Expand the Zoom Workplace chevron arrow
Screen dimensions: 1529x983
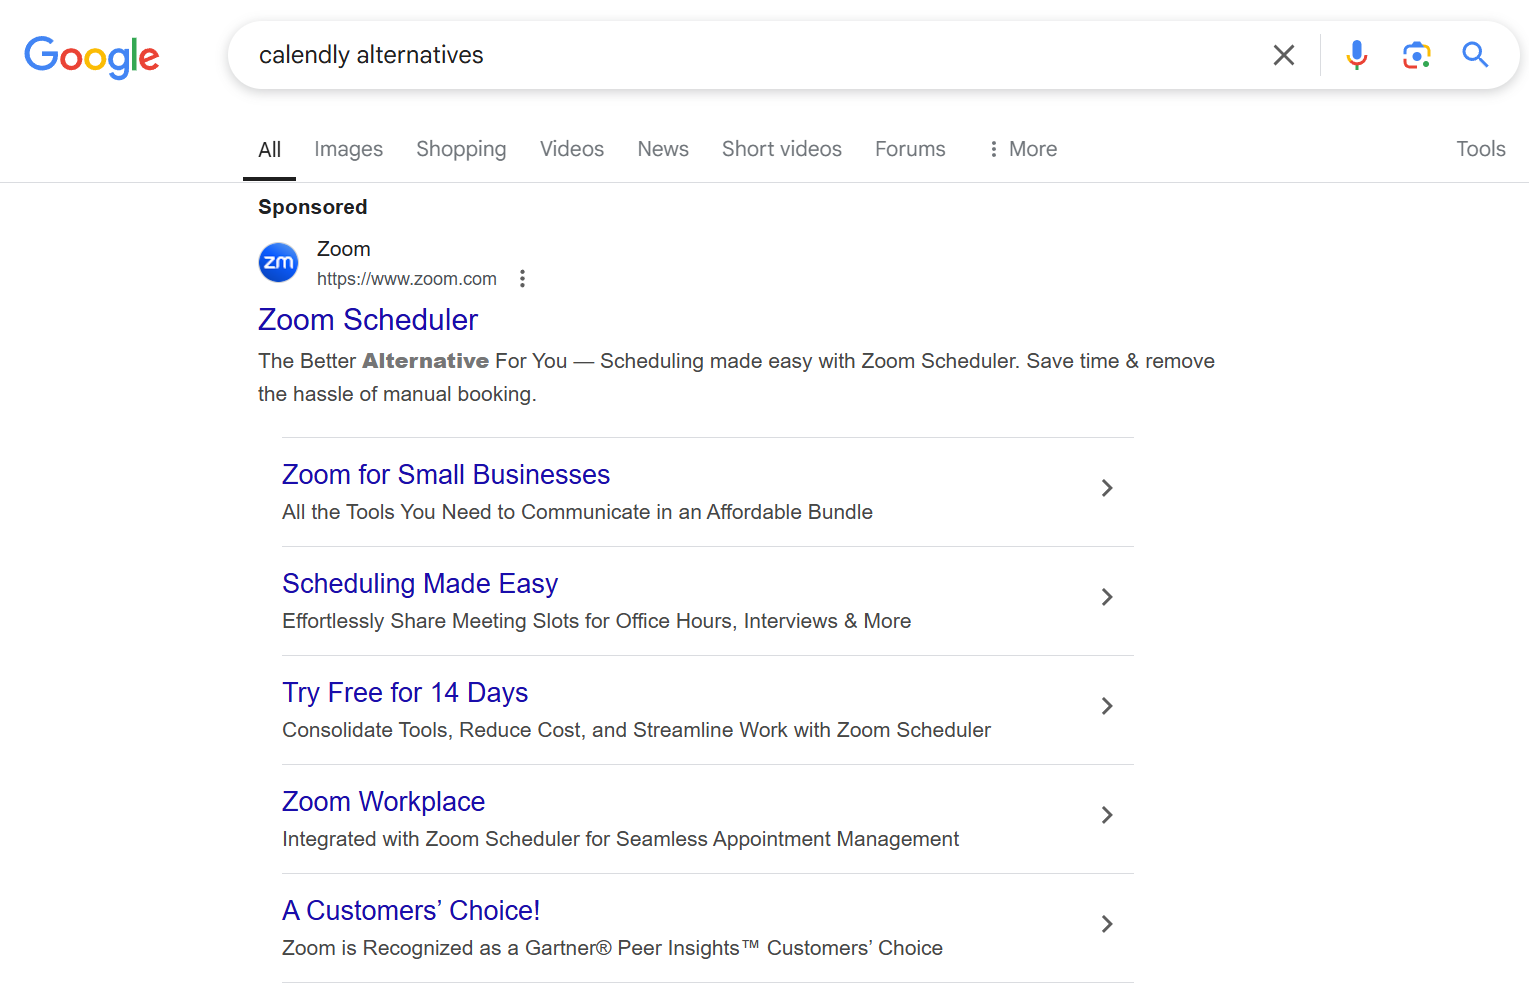tap(1106, 815)
